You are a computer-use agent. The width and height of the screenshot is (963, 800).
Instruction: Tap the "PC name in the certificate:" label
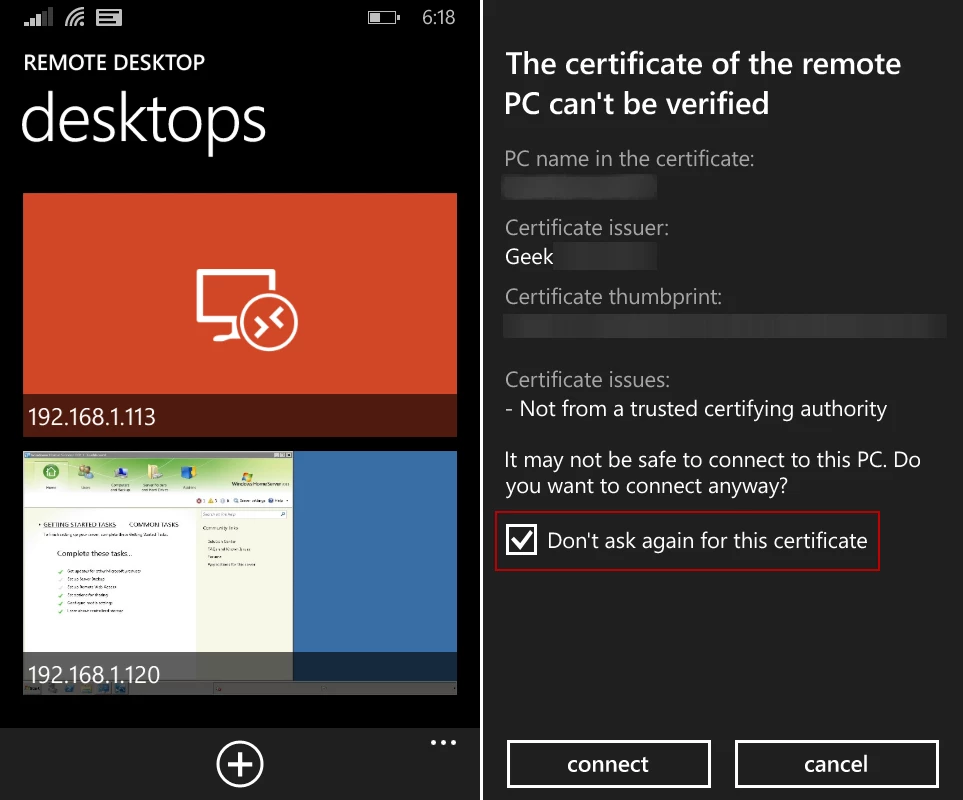[x=630, y=159]
